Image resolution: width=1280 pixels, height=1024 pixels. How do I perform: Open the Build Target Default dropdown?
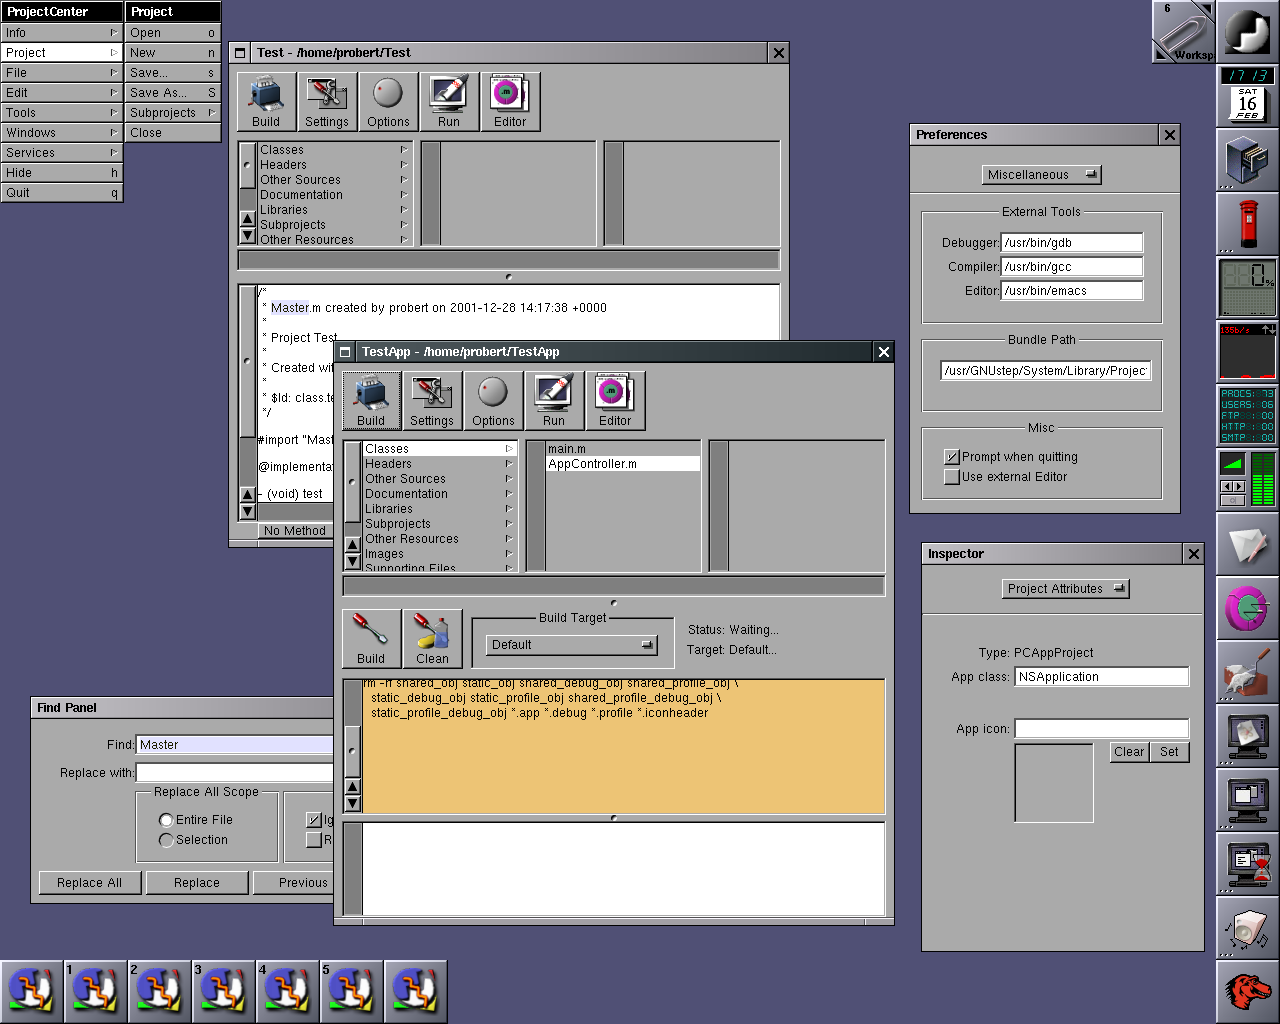click(571, 645)
